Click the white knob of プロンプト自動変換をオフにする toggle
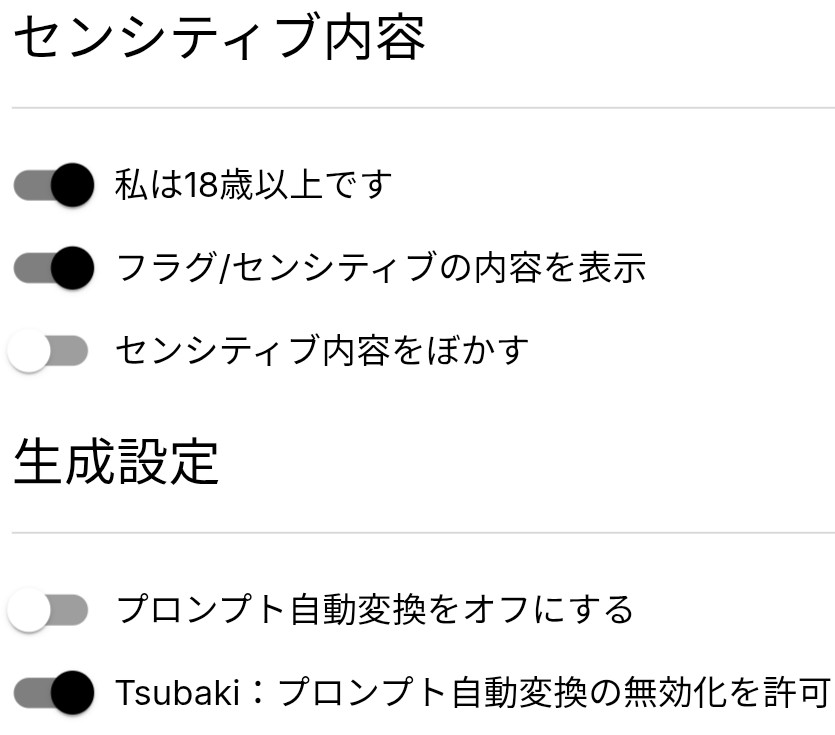835x735 pixels. [30, 610]
